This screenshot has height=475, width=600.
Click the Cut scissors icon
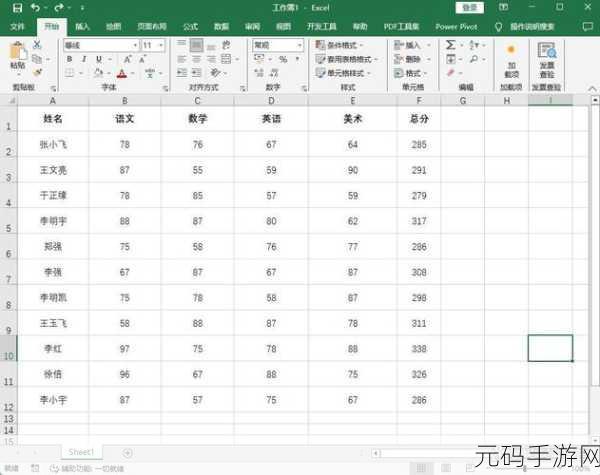pyautogui.click(x=37, y=44)
